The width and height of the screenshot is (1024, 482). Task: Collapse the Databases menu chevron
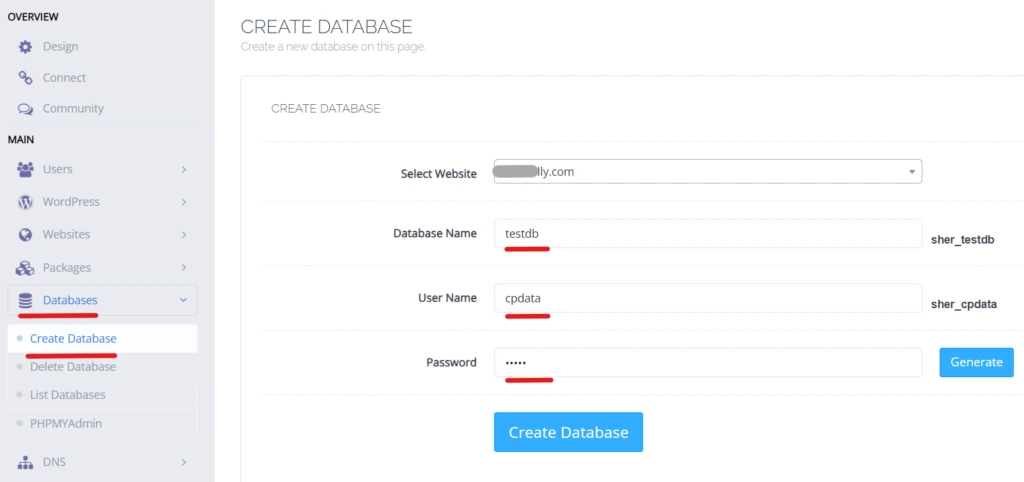[183, 300]
